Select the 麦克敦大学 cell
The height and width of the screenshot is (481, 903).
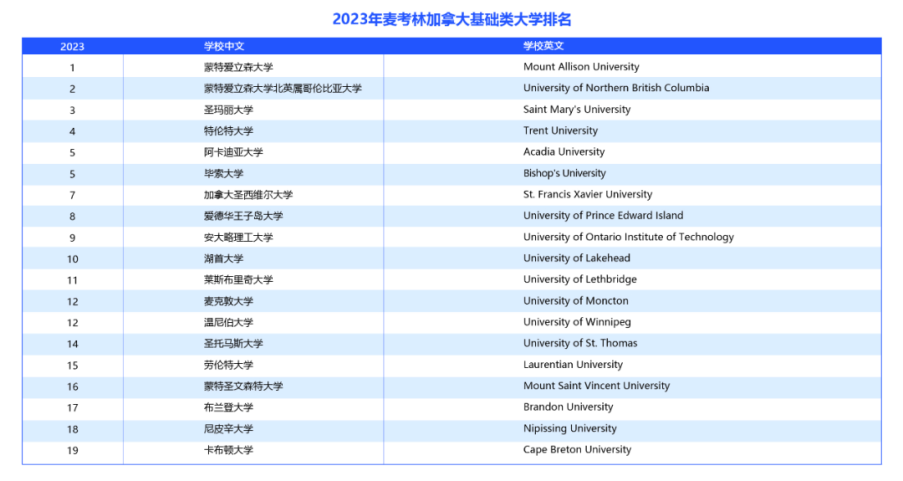229,301
